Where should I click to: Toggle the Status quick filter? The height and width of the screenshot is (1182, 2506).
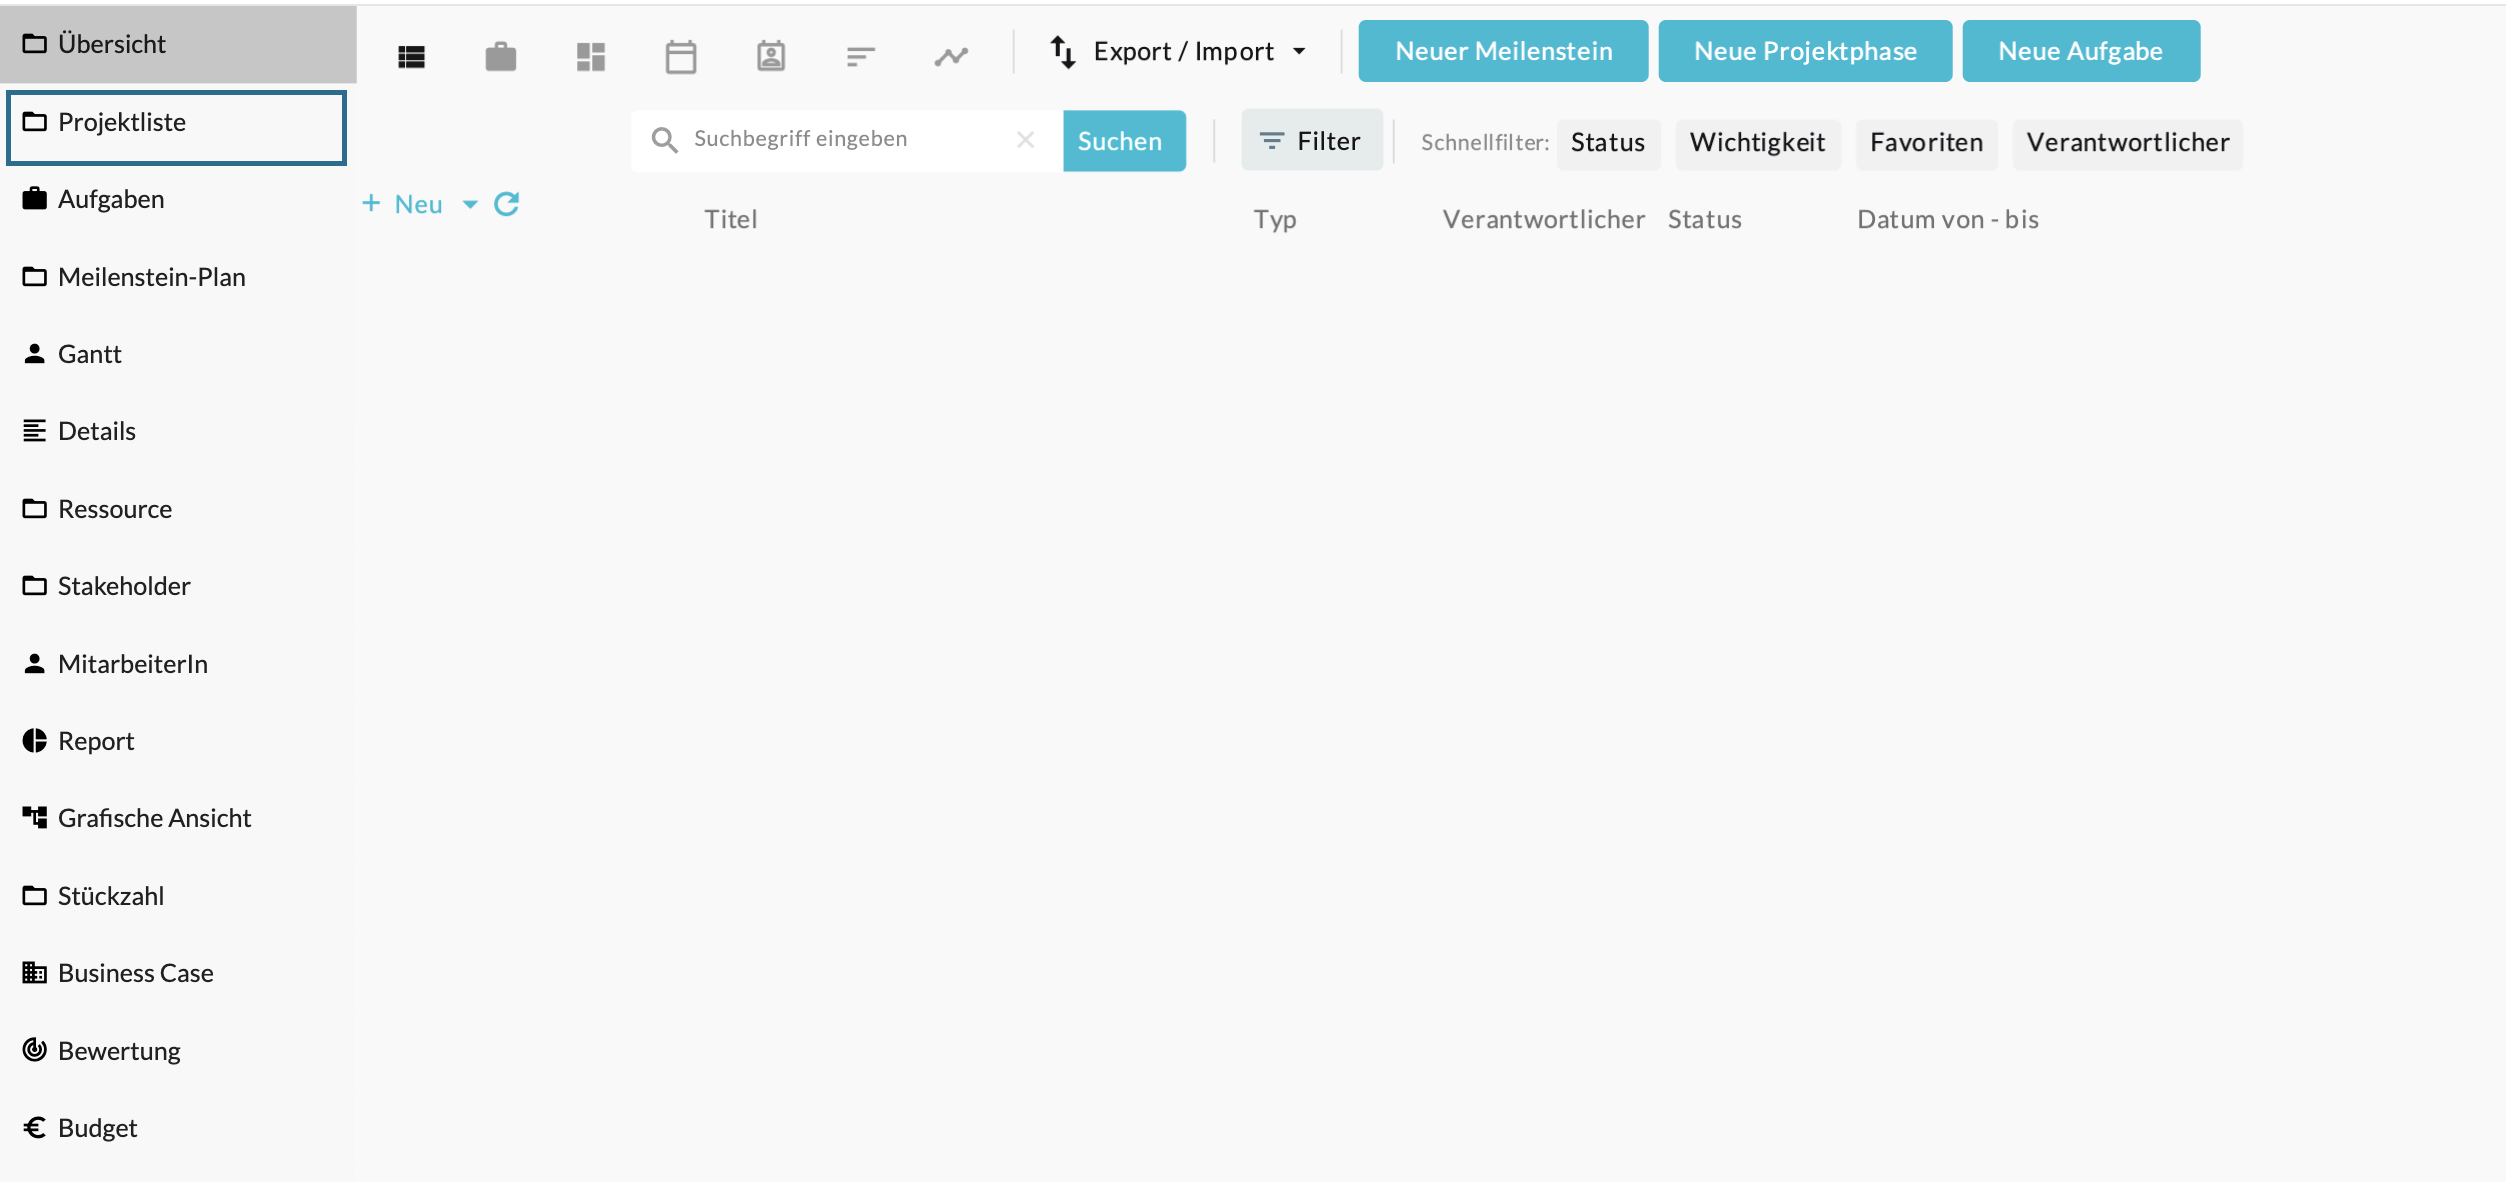(1607, 143)
